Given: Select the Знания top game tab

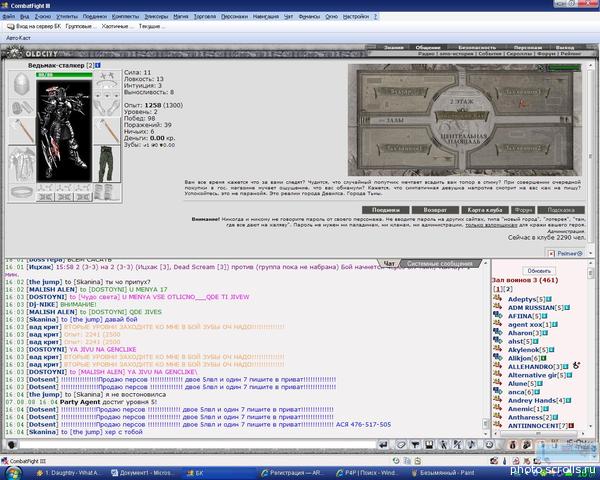Looking at the screenshot, I should coord(394,48).
